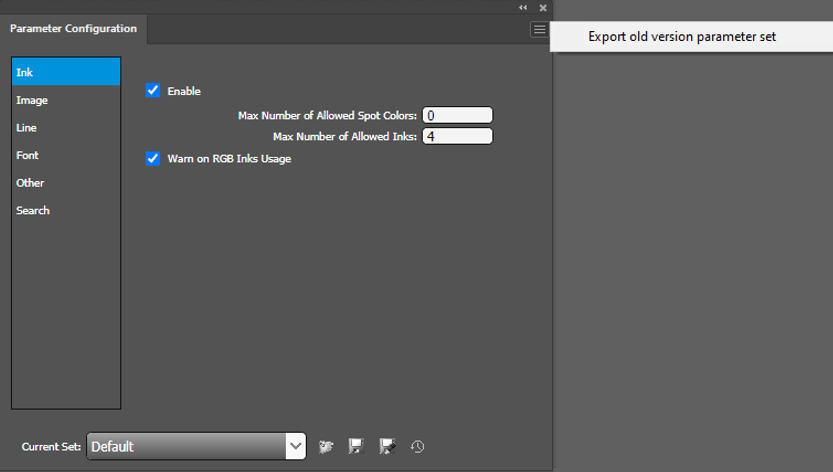Select the Ink category
Image resolution: width=833 pixels, height=472 pixels.
click(x=66, y=73)
